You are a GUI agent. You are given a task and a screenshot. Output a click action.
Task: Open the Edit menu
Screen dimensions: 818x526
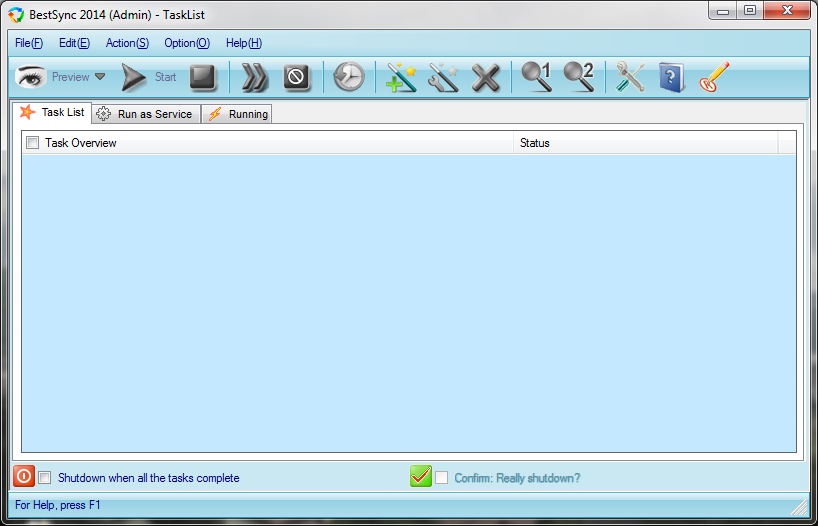point(75,43)
